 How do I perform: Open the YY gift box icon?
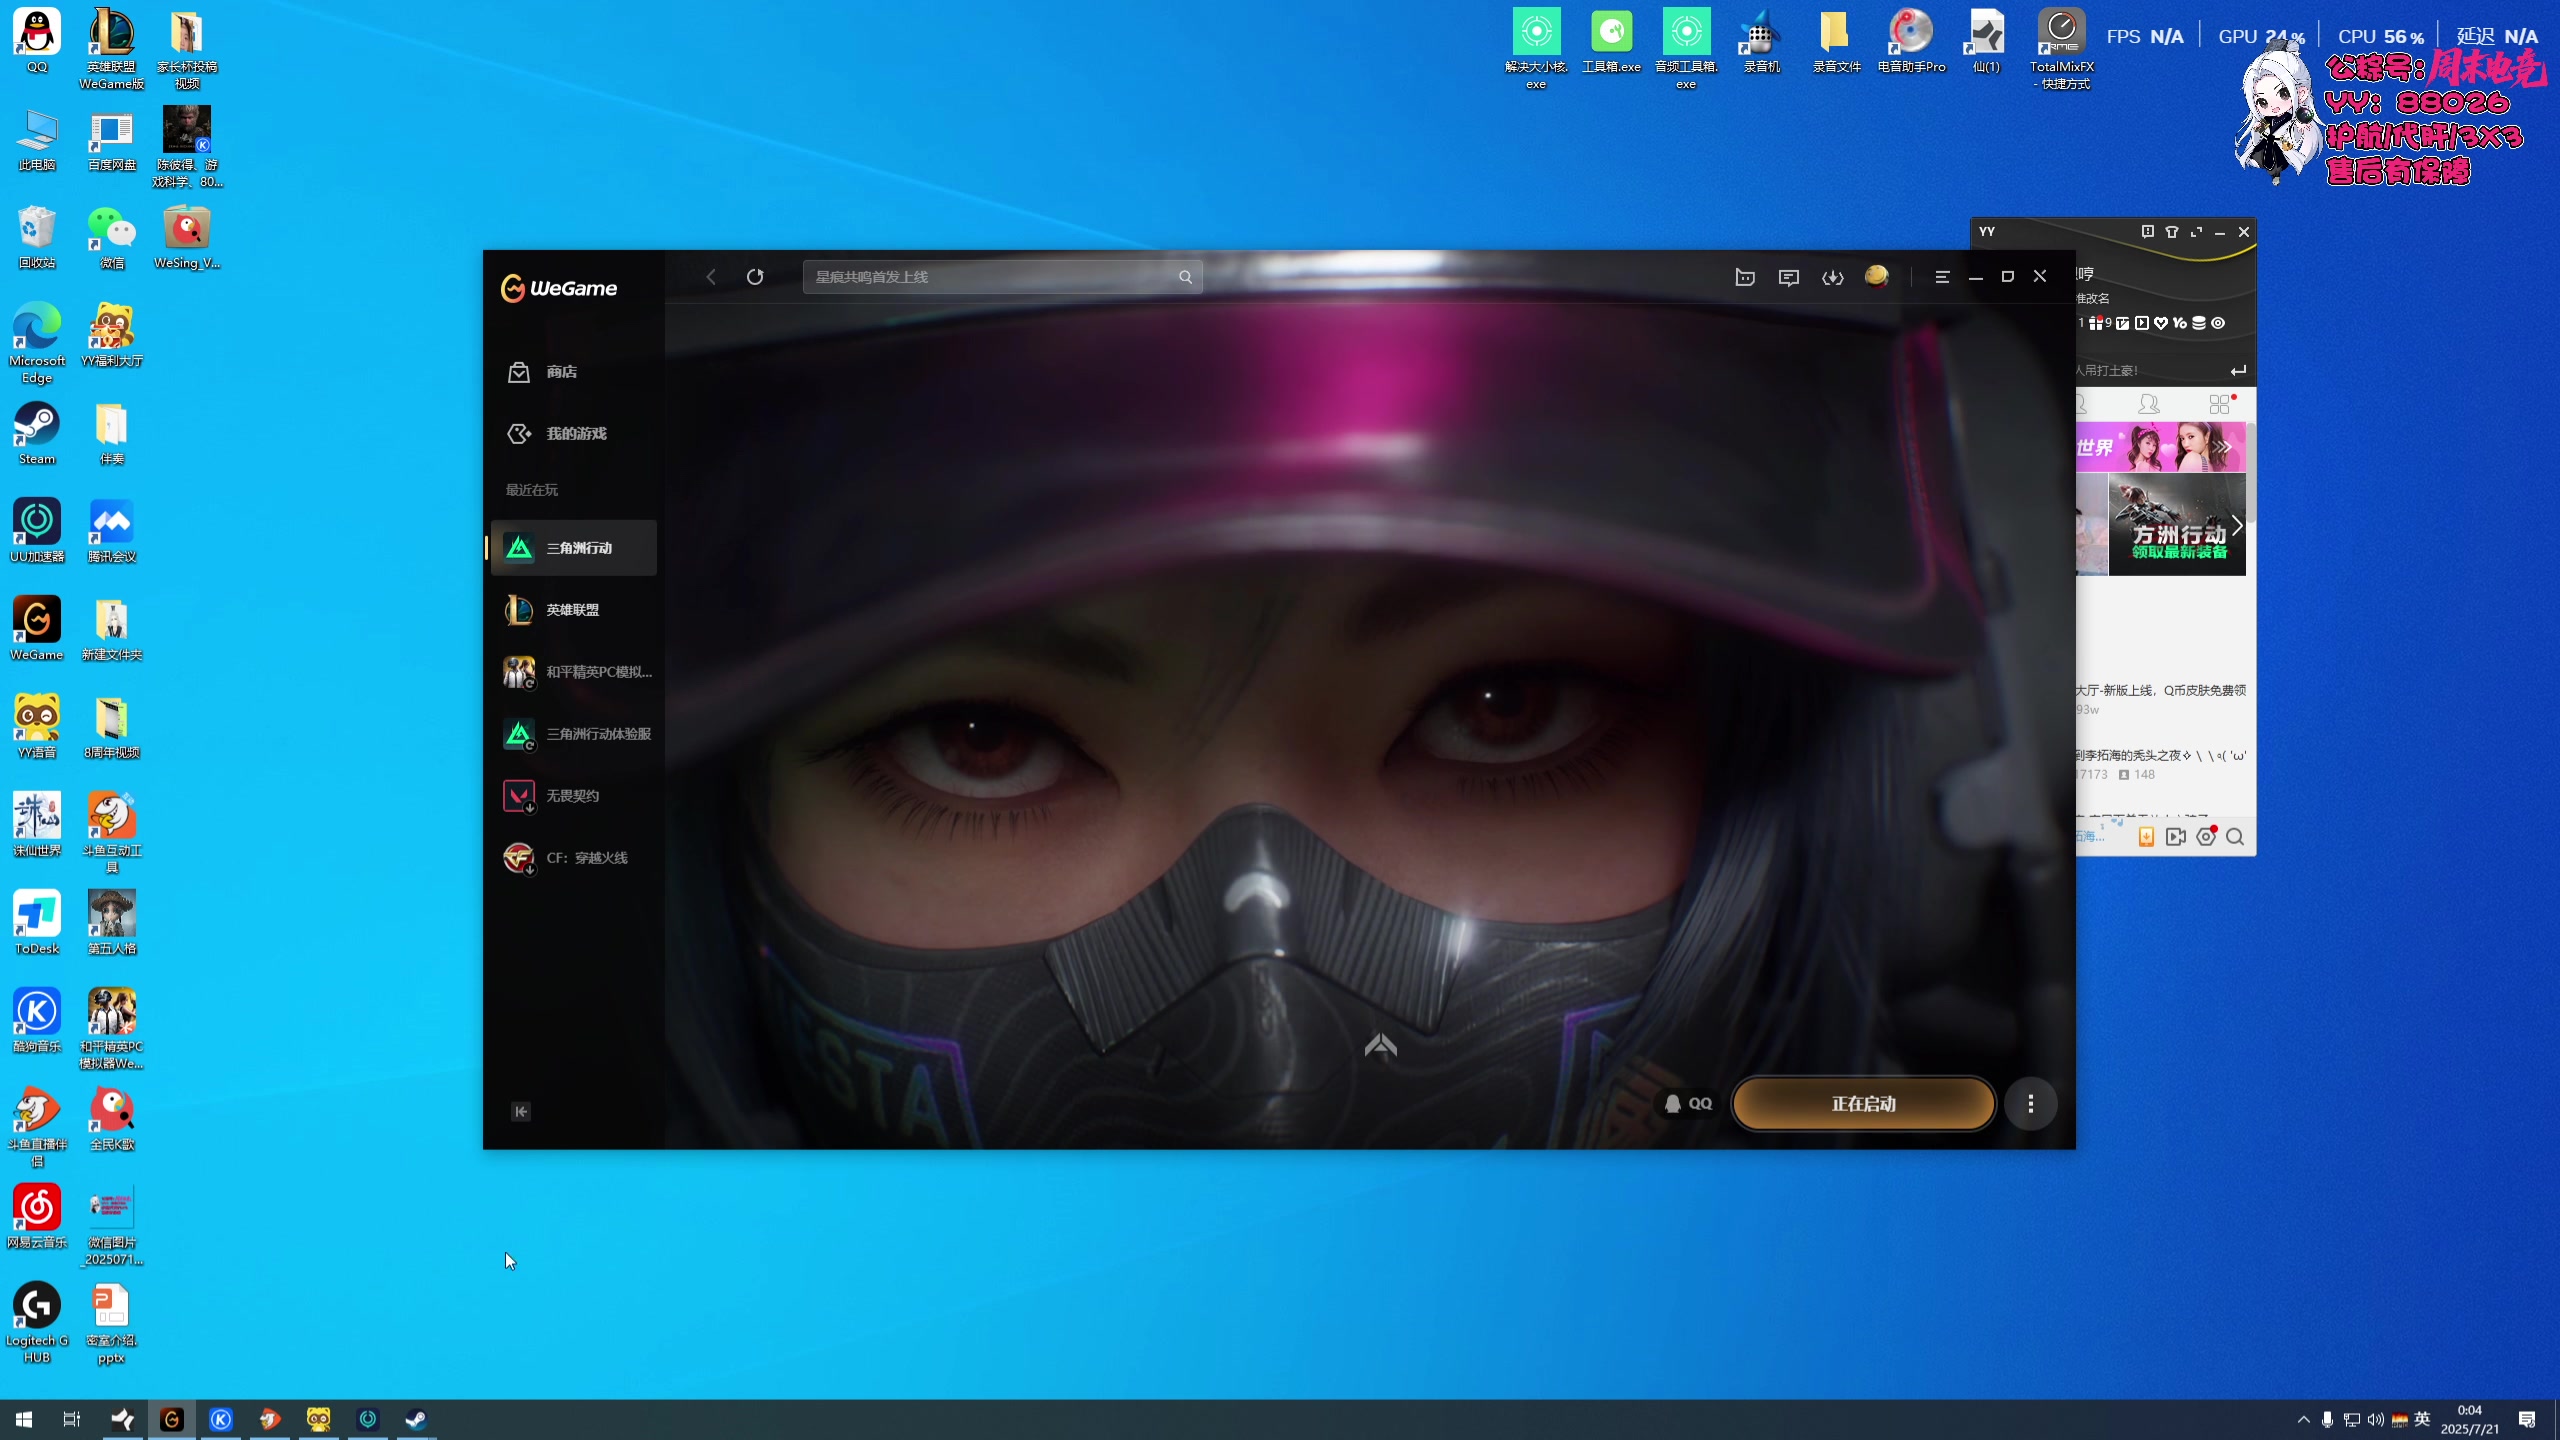click(2096, 323)
